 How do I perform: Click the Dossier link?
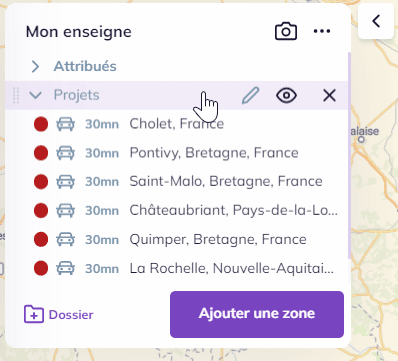pos(71,315)
